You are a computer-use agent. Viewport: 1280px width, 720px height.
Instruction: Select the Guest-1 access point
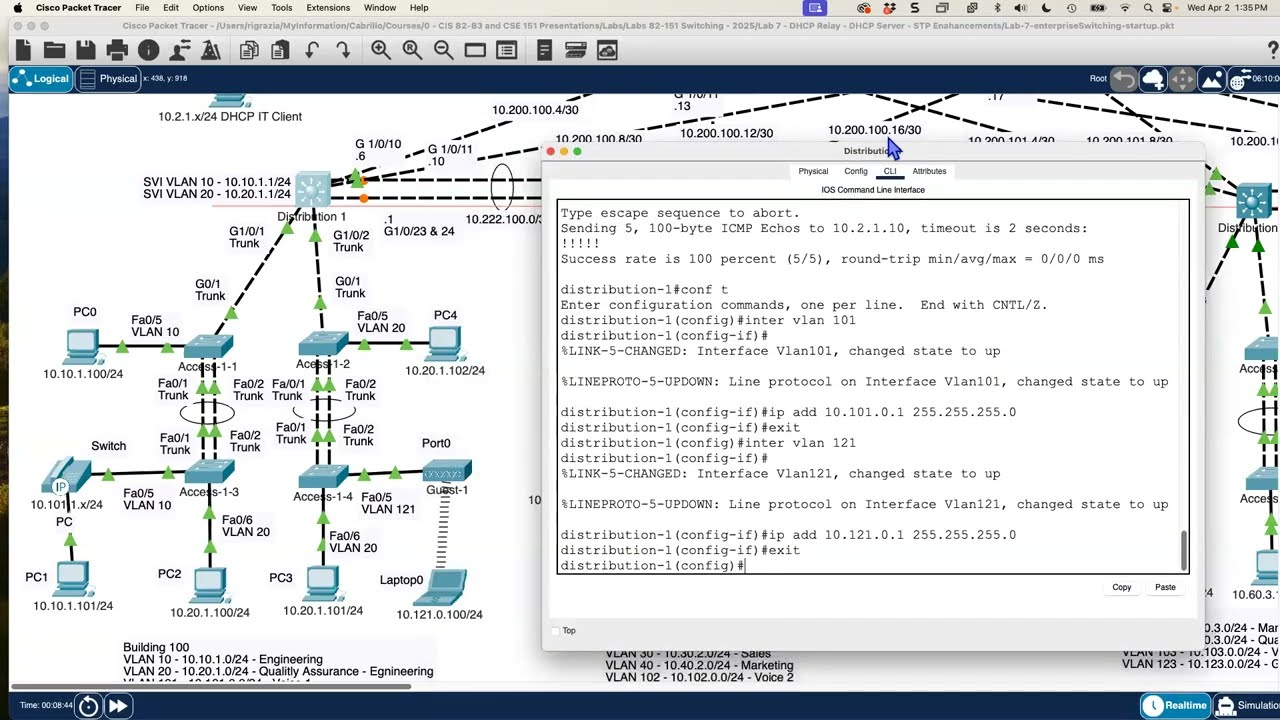447,469
